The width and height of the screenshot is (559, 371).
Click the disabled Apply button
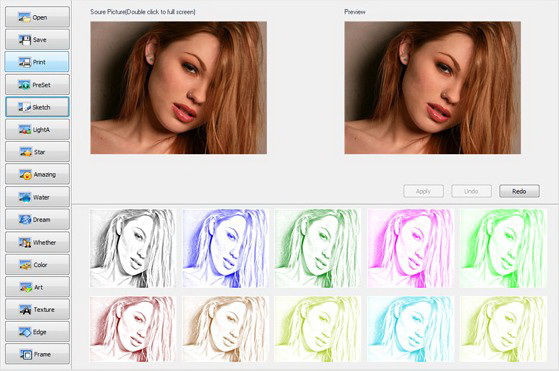pos(423,191)
